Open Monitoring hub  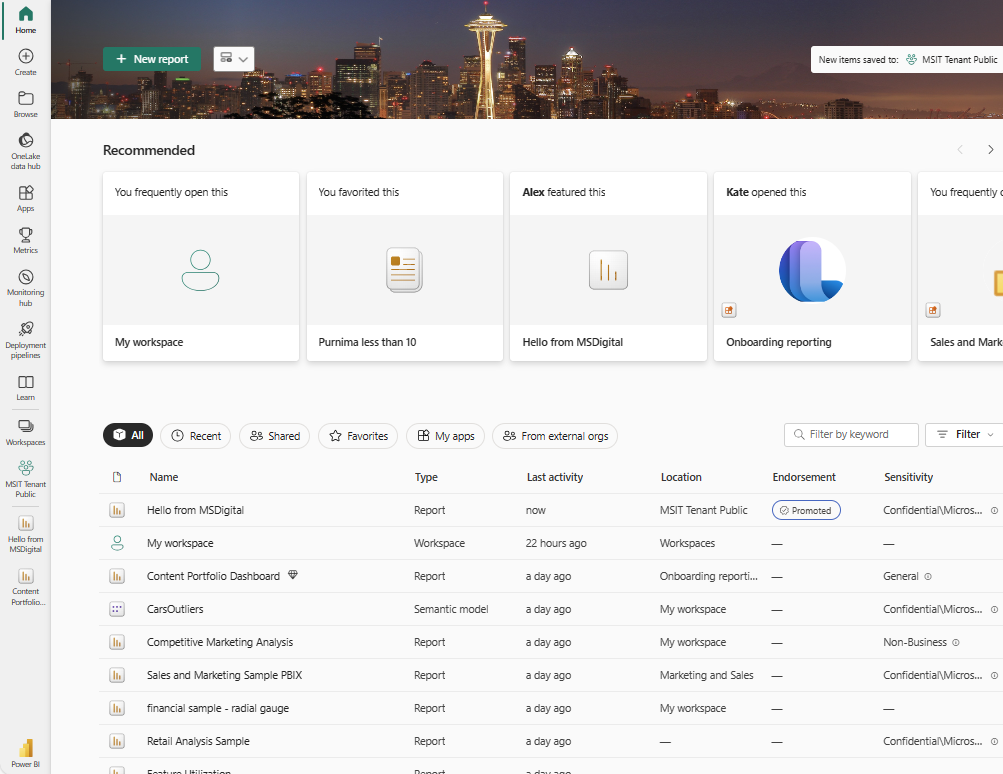(26, 287)
